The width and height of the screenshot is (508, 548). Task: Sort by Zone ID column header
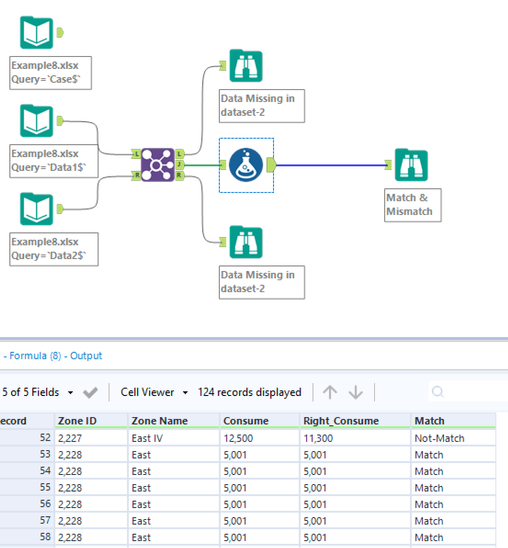(x=91, y=421)
